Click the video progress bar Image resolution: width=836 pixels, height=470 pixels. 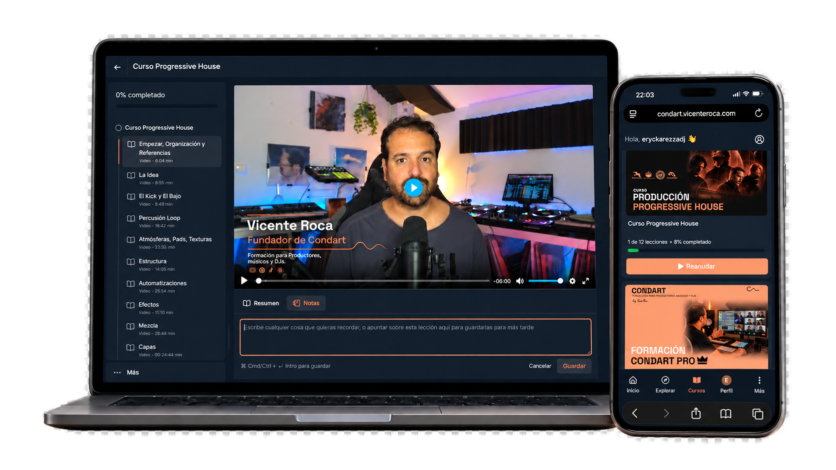(373, 281)
